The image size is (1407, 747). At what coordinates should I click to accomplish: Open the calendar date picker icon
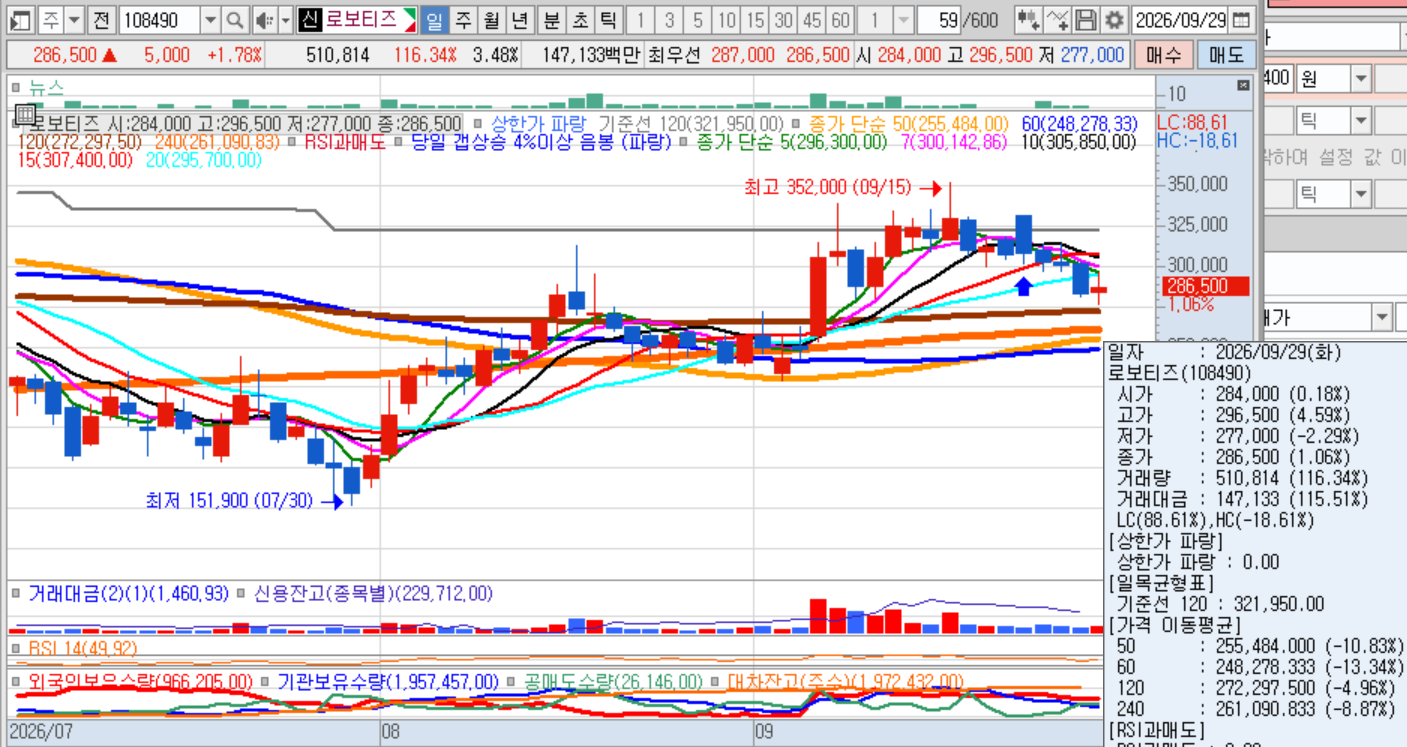1241,20
